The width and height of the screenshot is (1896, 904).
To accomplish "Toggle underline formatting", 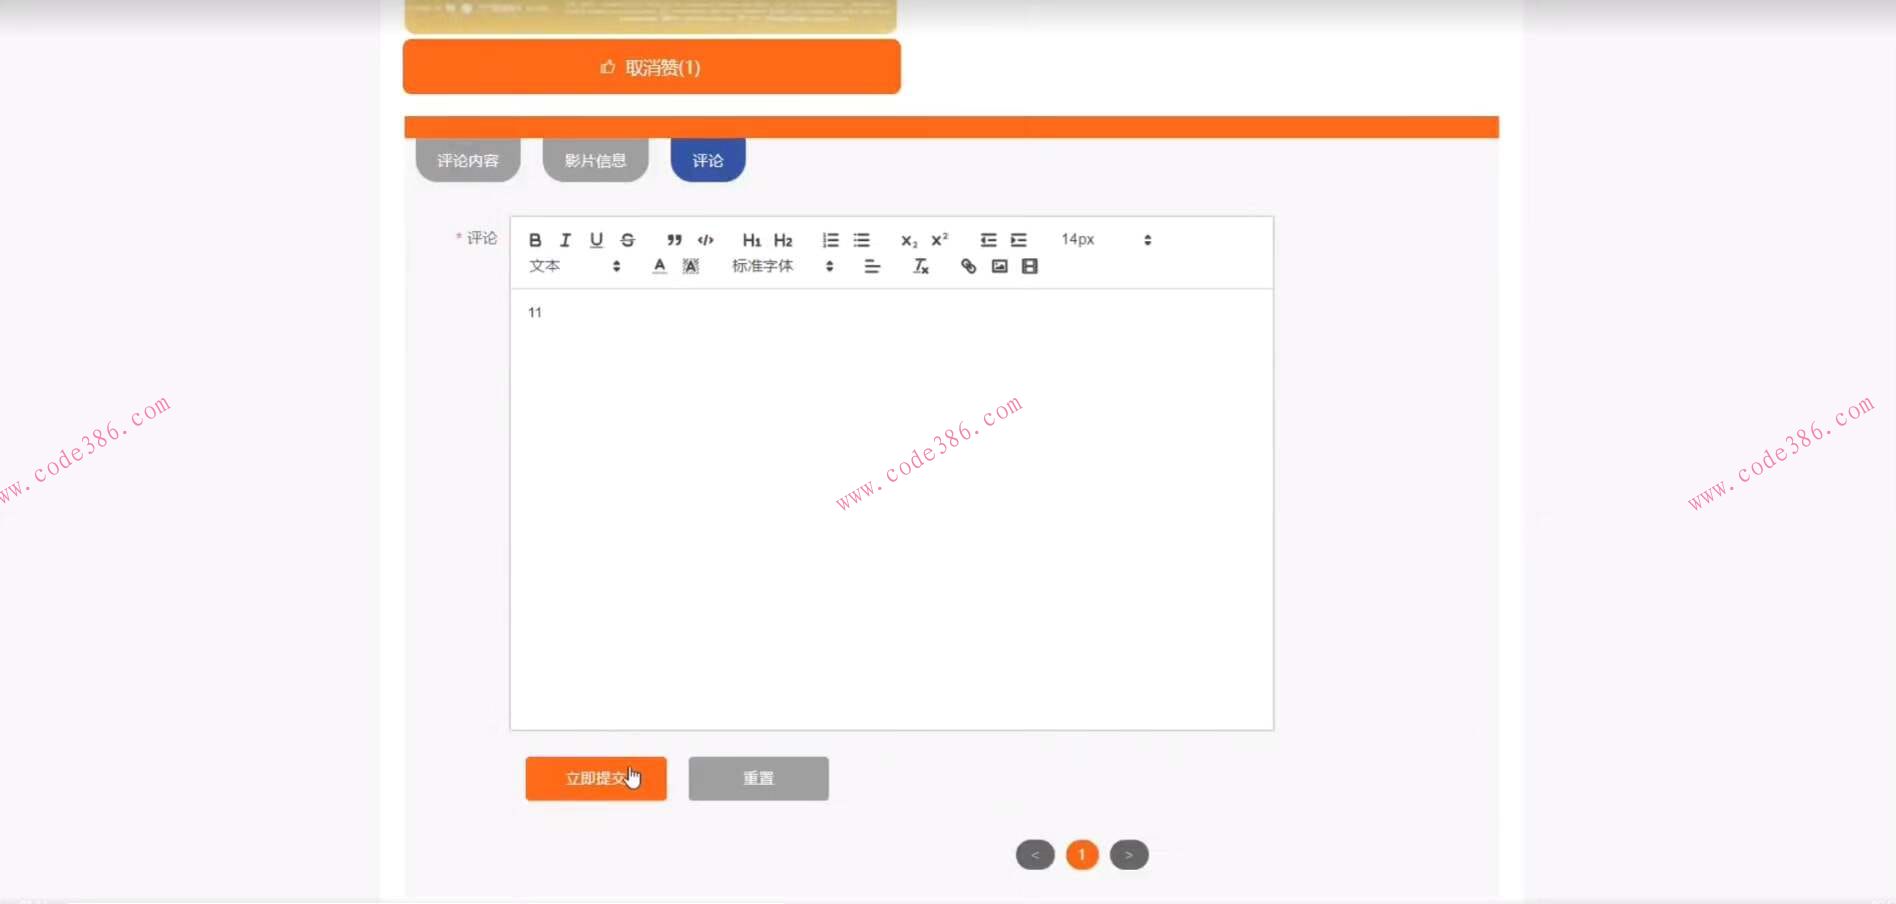I will [596, 240].
